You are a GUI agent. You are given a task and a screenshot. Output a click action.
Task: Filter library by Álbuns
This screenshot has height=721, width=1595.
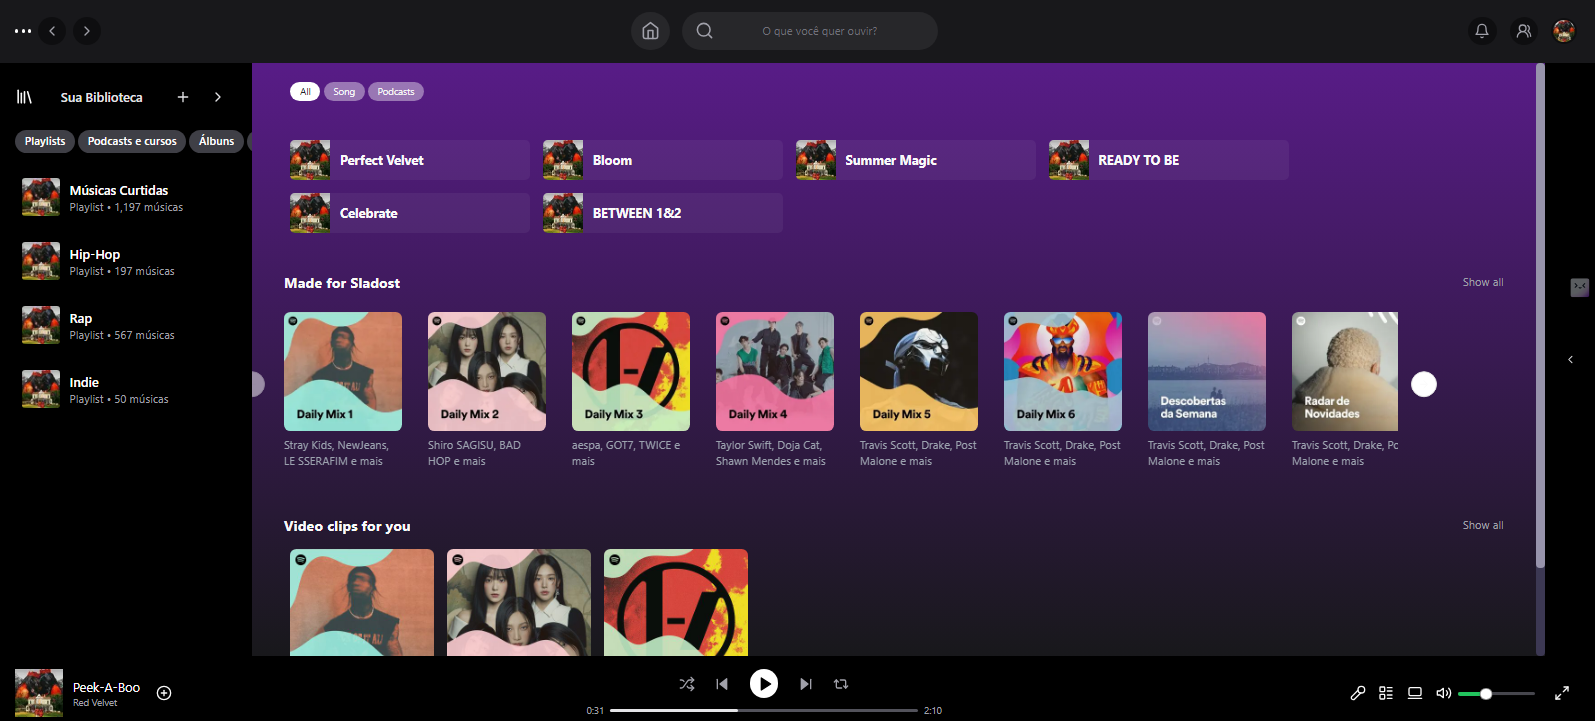coord(216,141)
